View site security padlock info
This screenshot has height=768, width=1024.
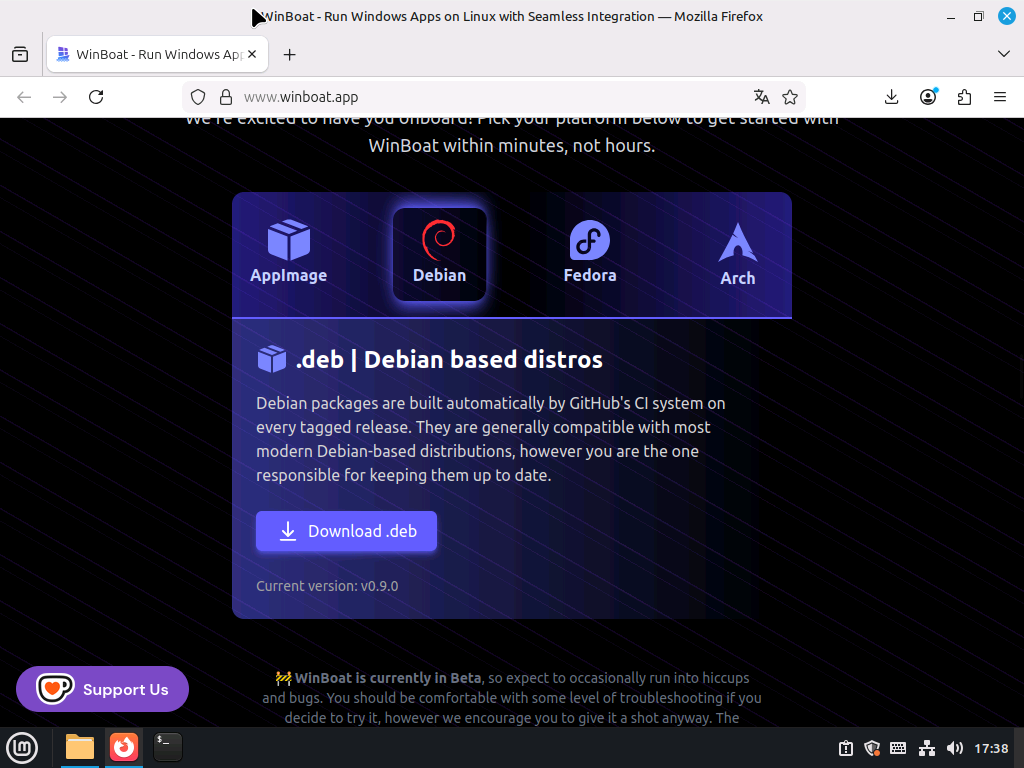[x=225, y=97]
